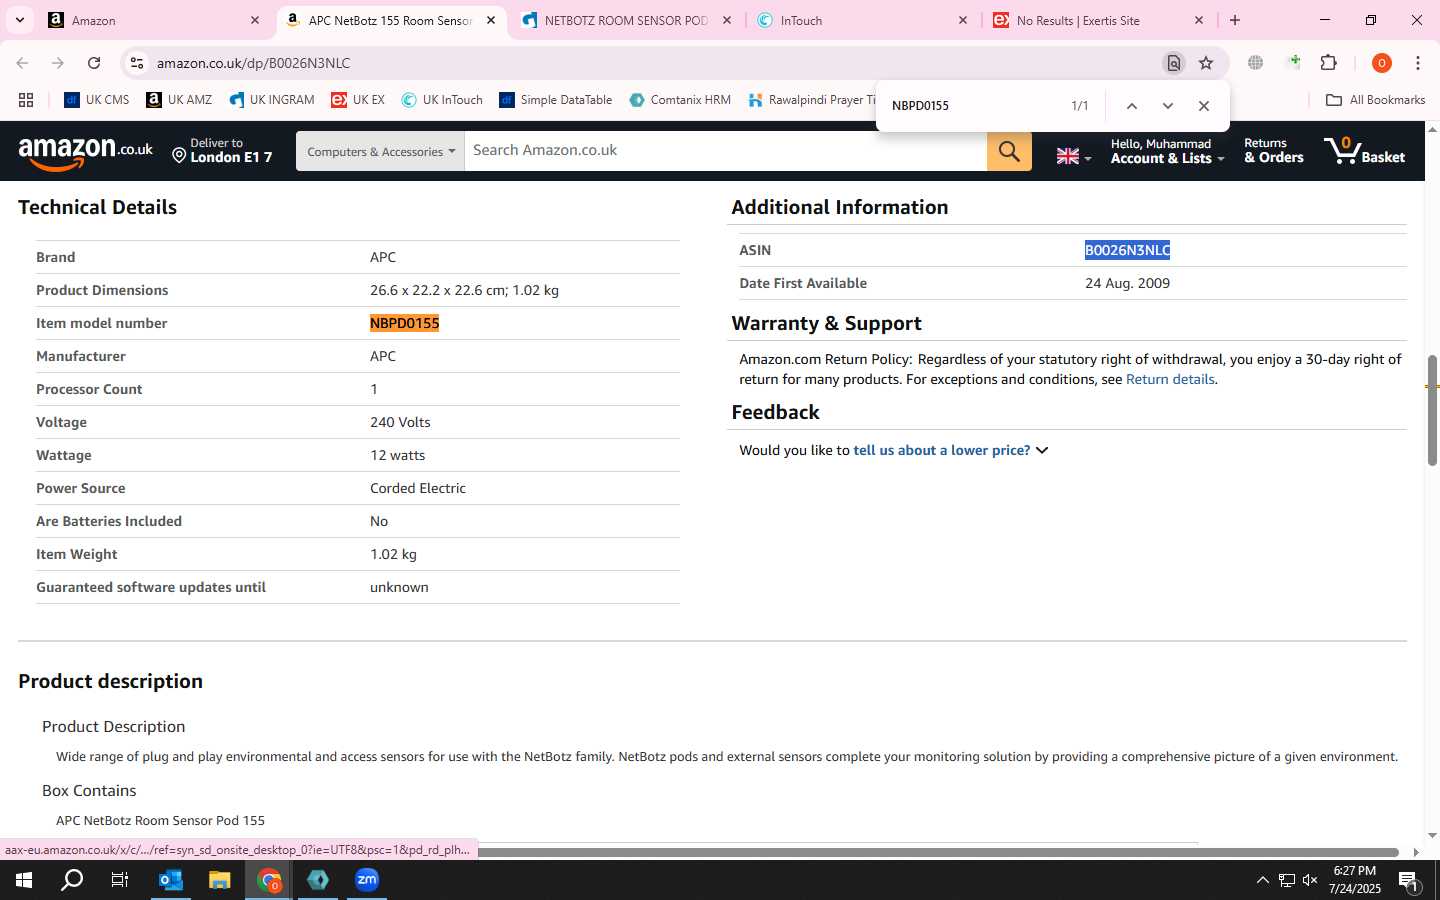Click the Amazon.co.uk logo

86,151
